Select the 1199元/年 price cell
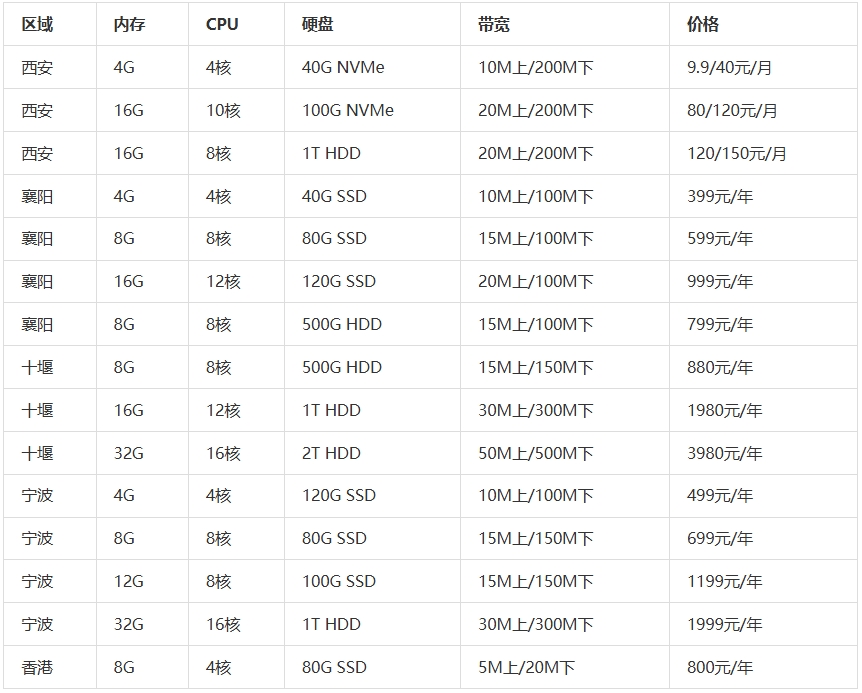862x693 pixels. click(x=724, y=581)
